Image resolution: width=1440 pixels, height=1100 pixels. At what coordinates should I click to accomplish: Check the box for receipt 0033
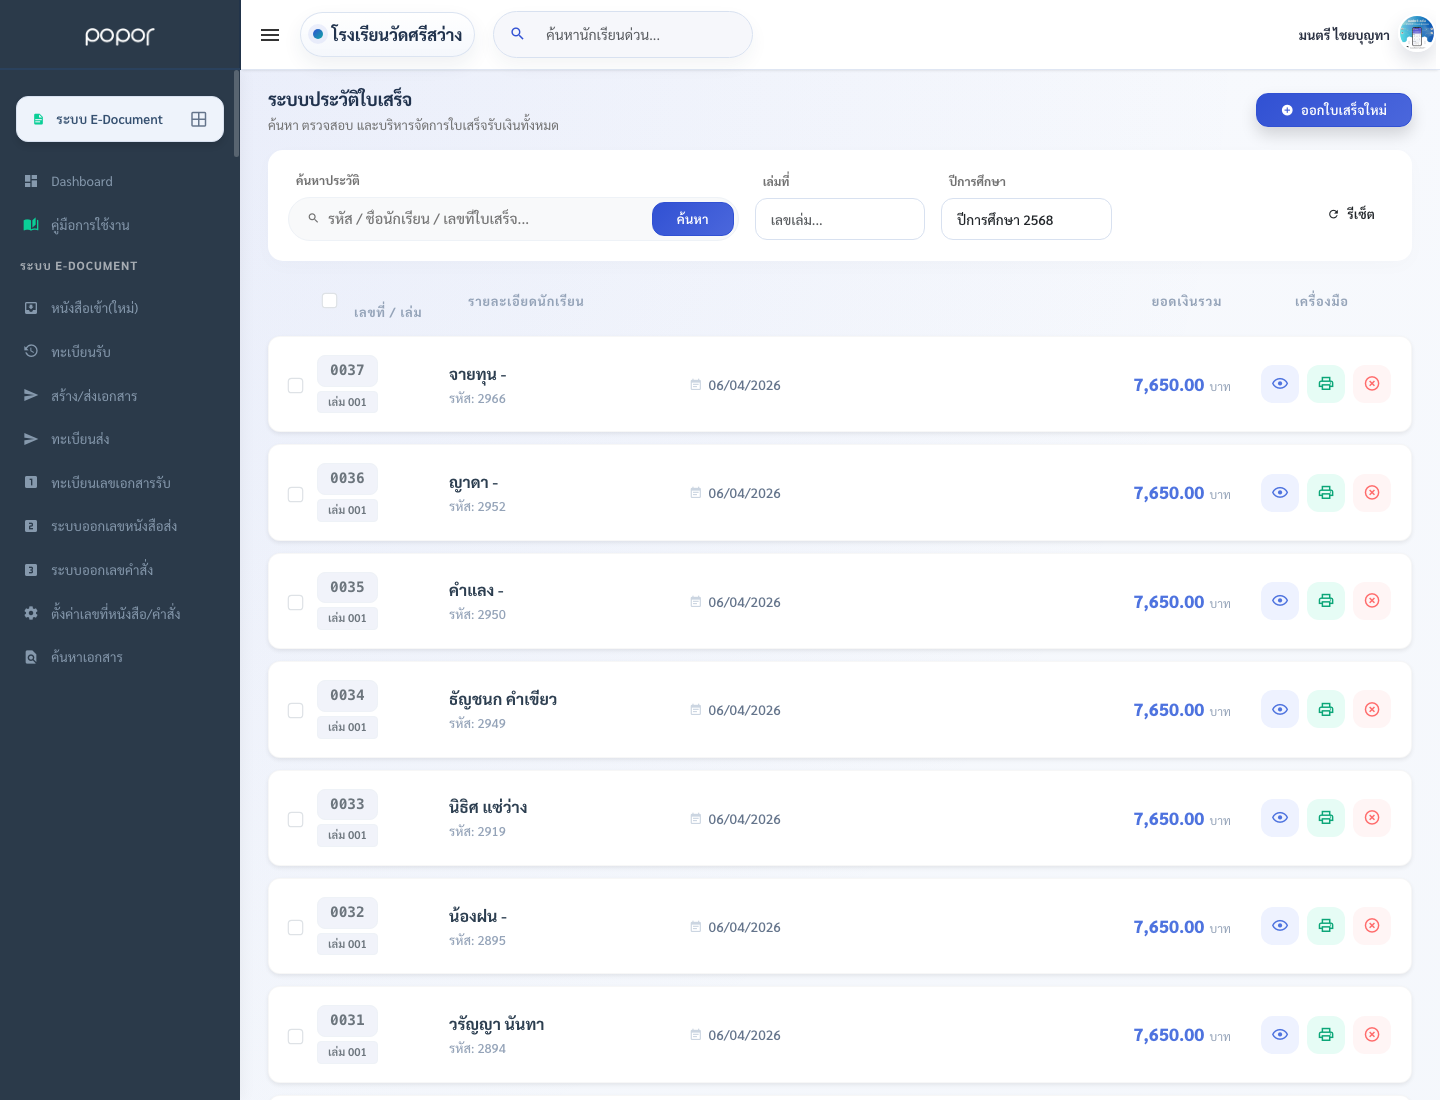pyautogui.click(x=295, y=819)
